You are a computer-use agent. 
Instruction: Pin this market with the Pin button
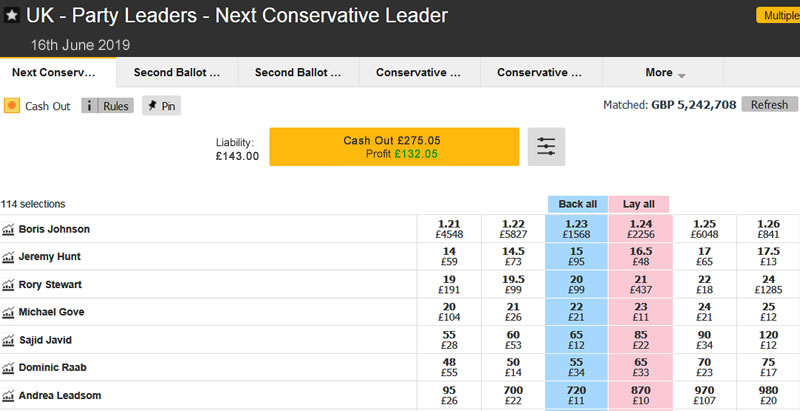[x=161, y=105]
